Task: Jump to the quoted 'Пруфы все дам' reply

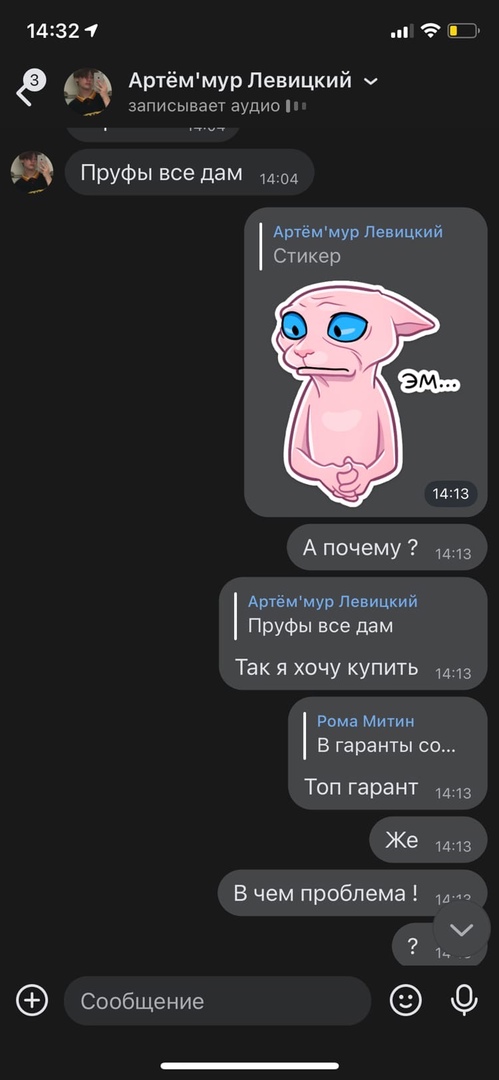Action: pyautogui.click(x=326, y=614)
